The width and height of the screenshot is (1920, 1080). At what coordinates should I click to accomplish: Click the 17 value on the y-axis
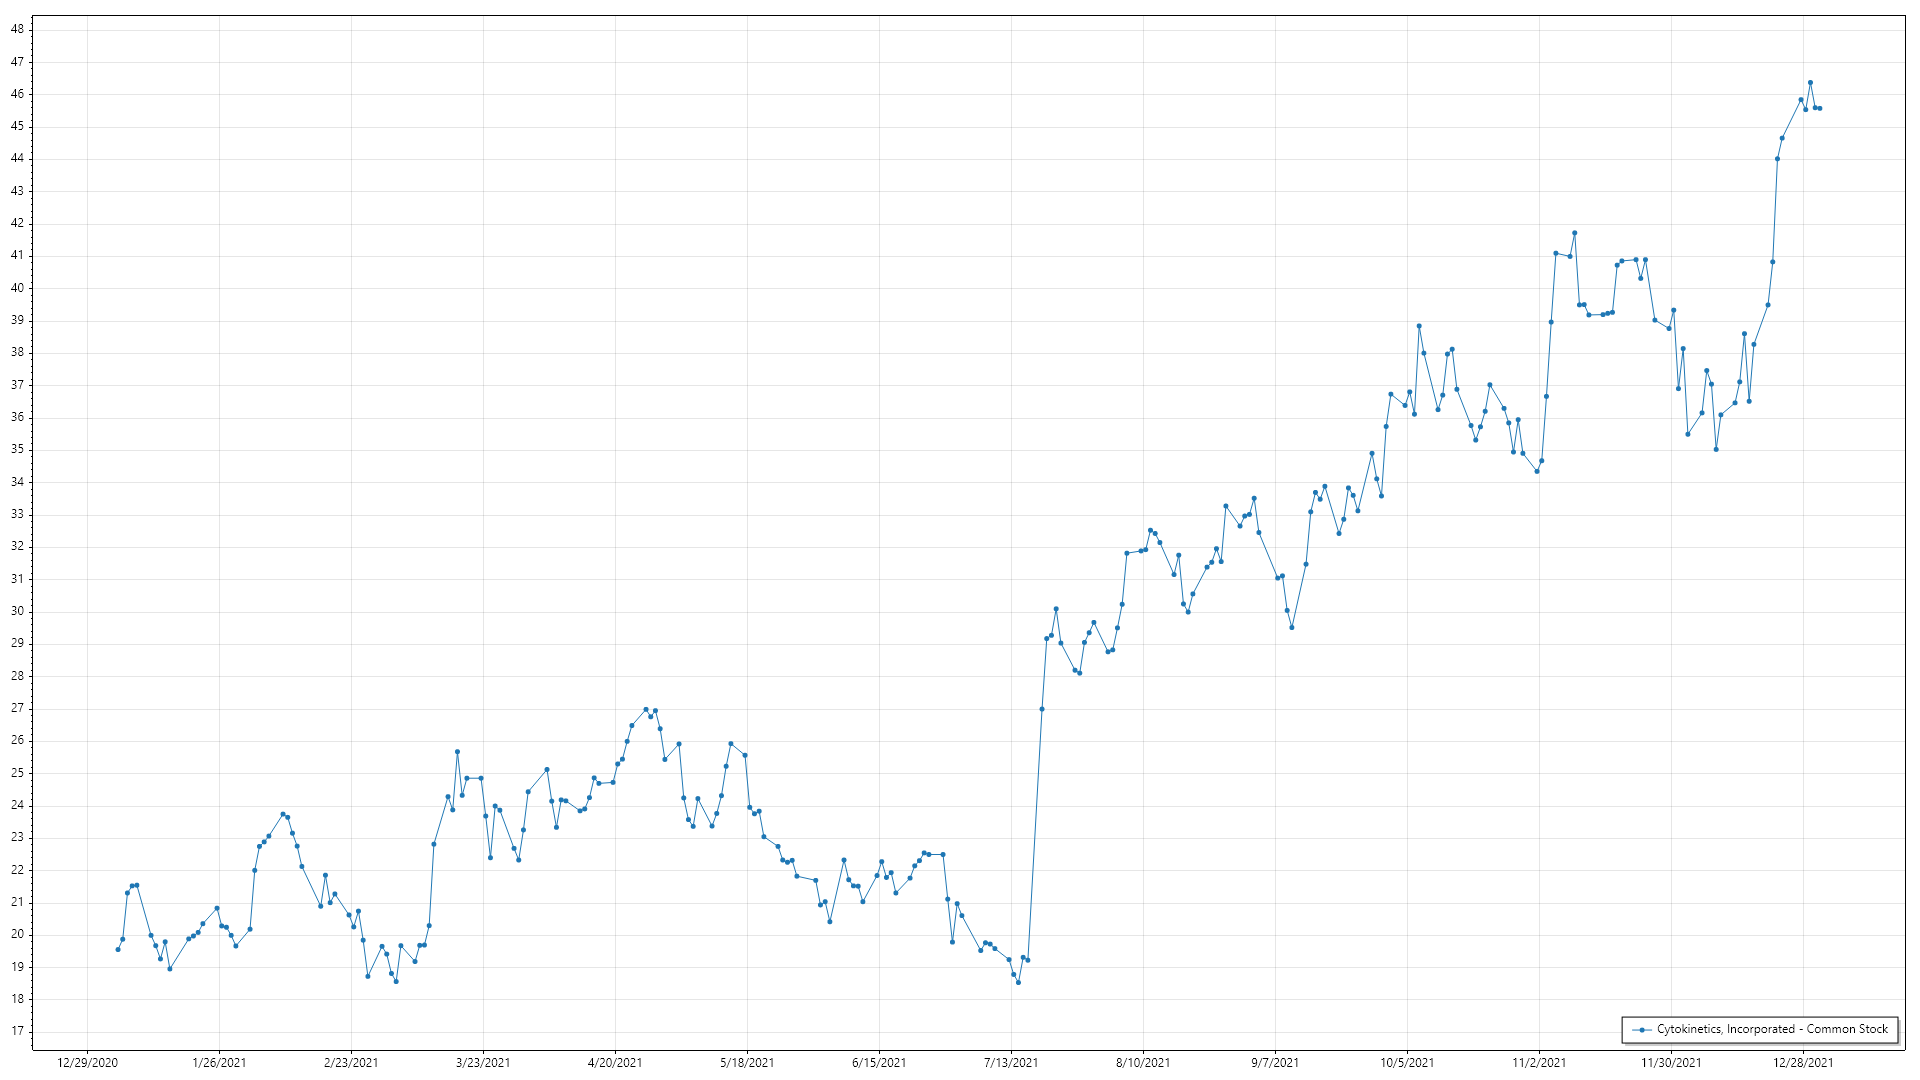17,1031
